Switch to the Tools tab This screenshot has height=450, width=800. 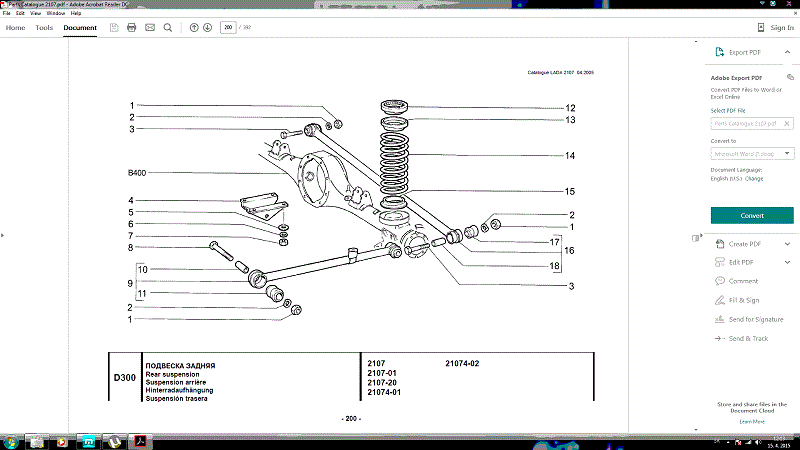pyautogui.click(x=44, y=28)
